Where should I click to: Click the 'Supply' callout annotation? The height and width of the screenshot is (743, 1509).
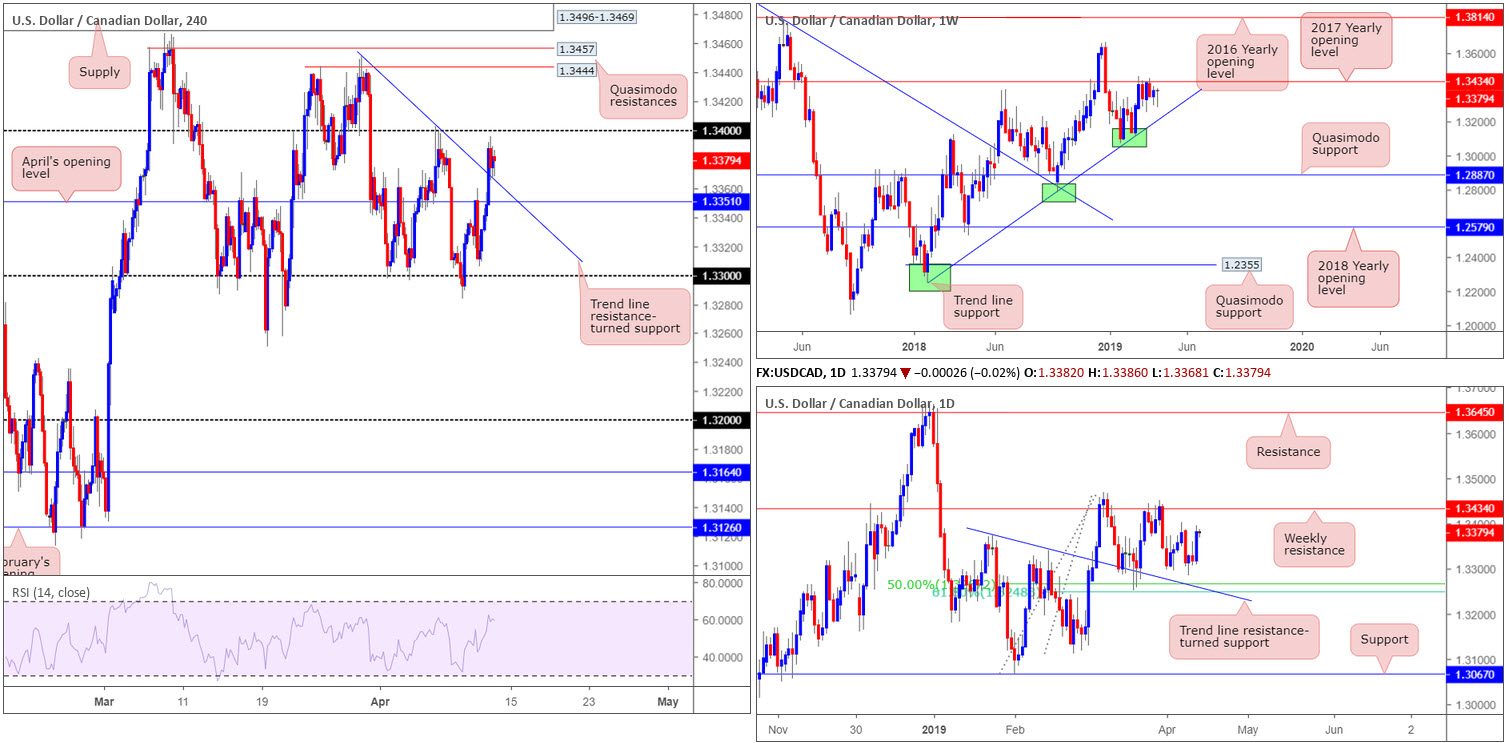point(101,72)
